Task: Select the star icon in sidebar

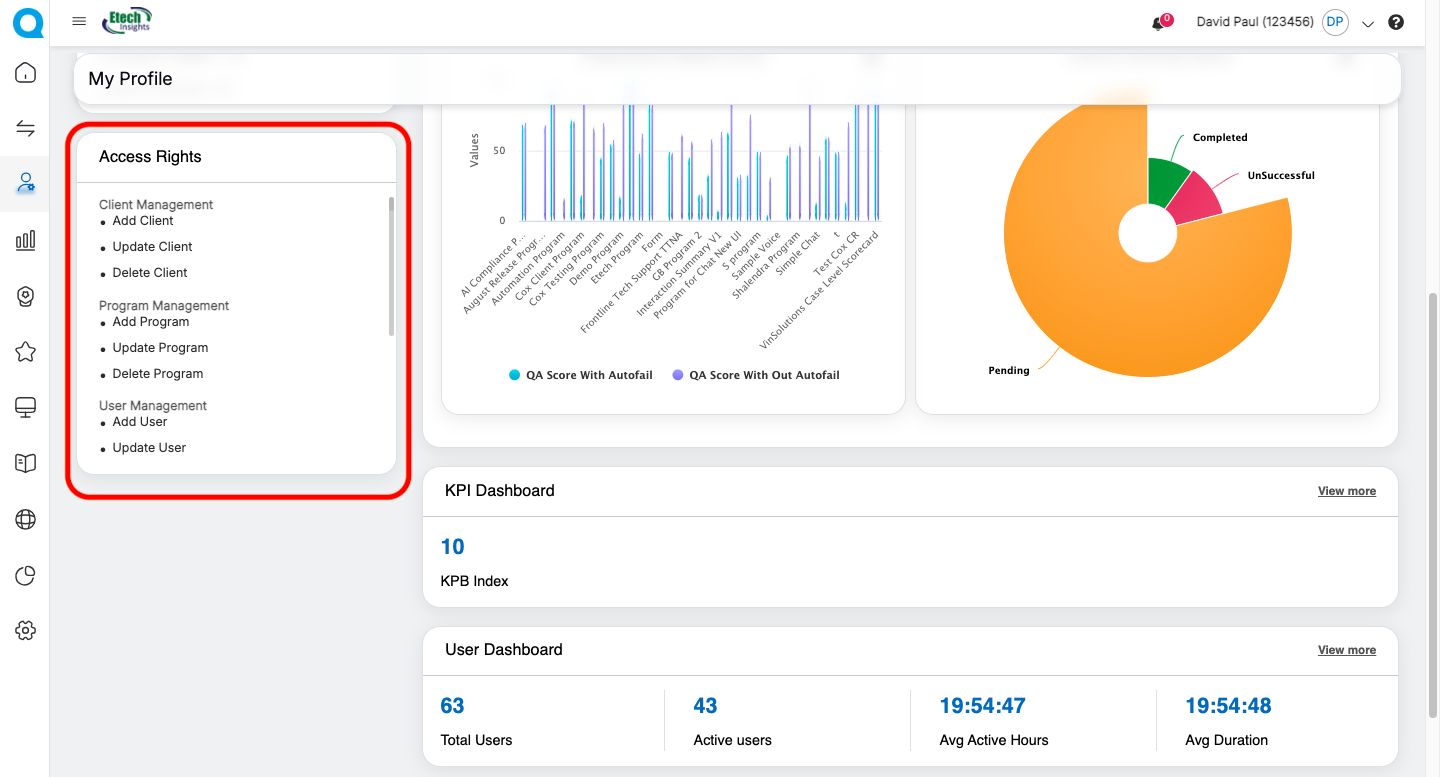Action: [26, 352]
